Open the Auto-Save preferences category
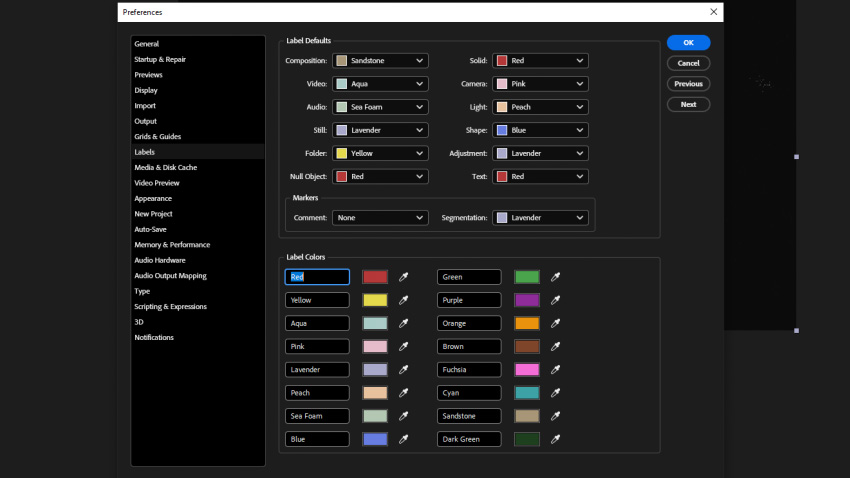 (x=153, y=229)
